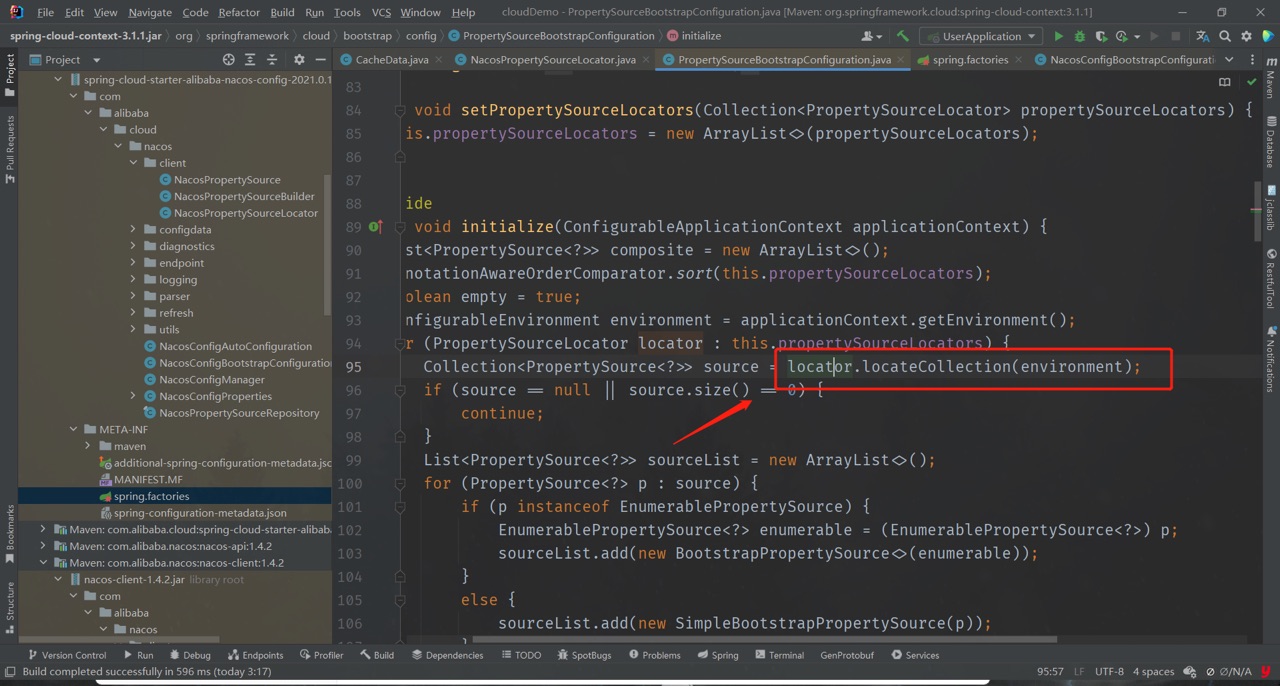This screenshot has height=686, width=1280.
Task: Switch to the spring.factories editor tab
Action: 969,60
